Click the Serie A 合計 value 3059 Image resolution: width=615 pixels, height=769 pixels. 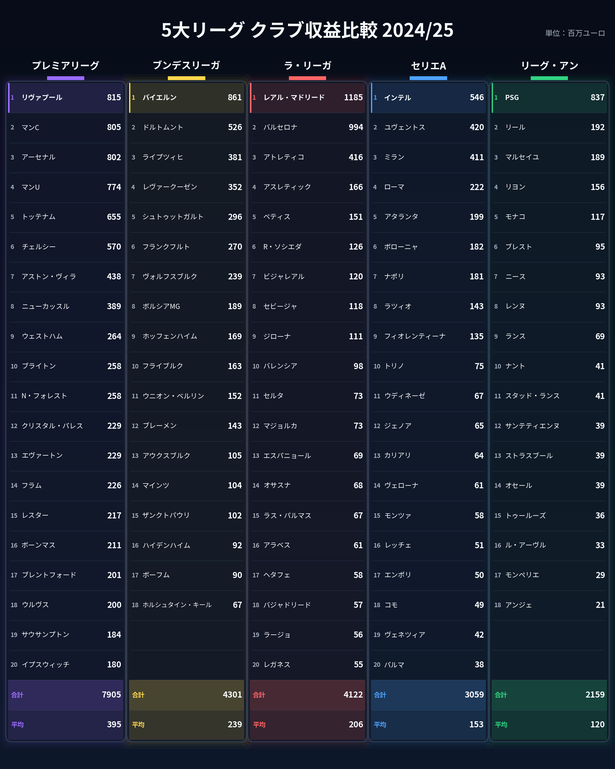[474, 694]
